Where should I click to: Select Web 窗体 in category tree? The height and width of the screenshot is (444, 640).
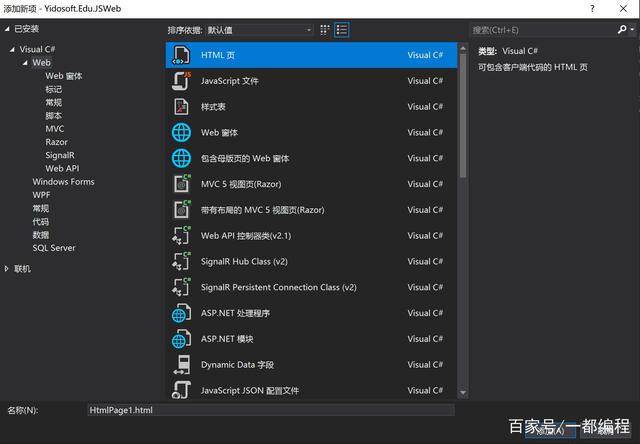[x=64, y=76]
